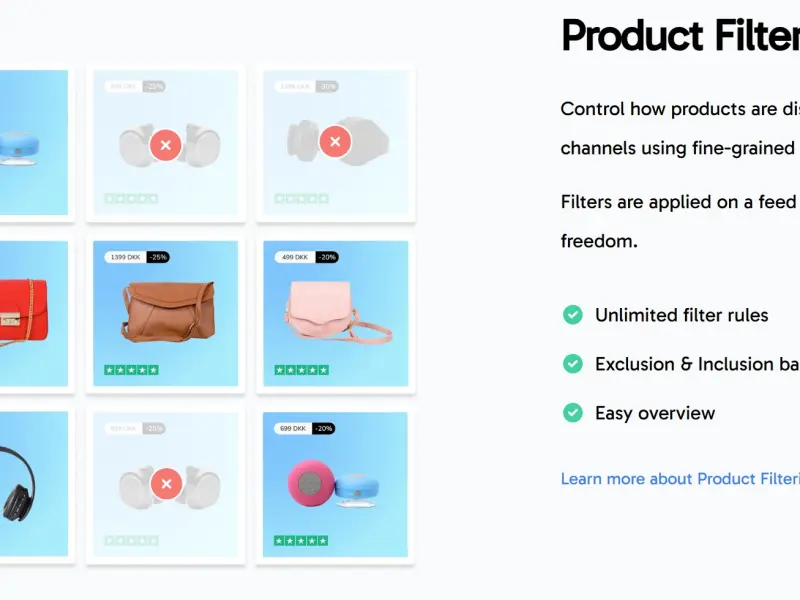Click the 699 DKK price tag
The height and width of the screenshot is (600, 800).
pyautogui.click(x=293, y=429)
